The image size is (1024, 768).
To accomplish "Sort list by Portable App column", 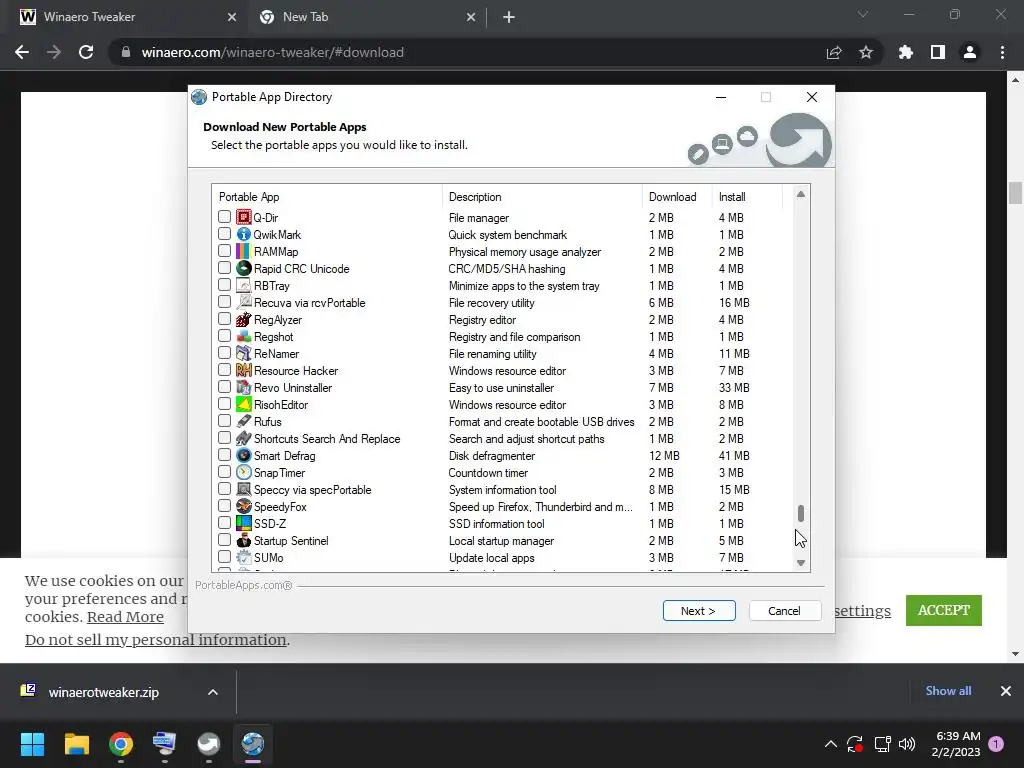I will (327, 197).
